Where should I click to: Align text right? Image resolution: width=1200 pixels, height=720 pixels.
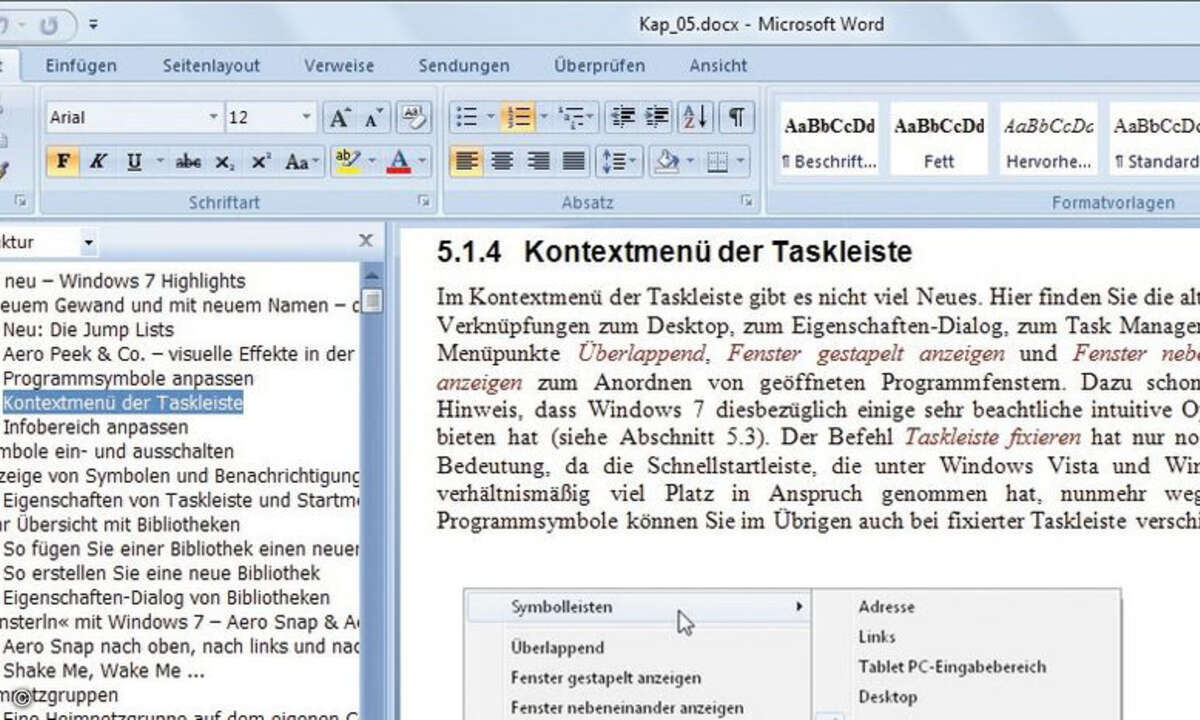(x=538, y=161)
